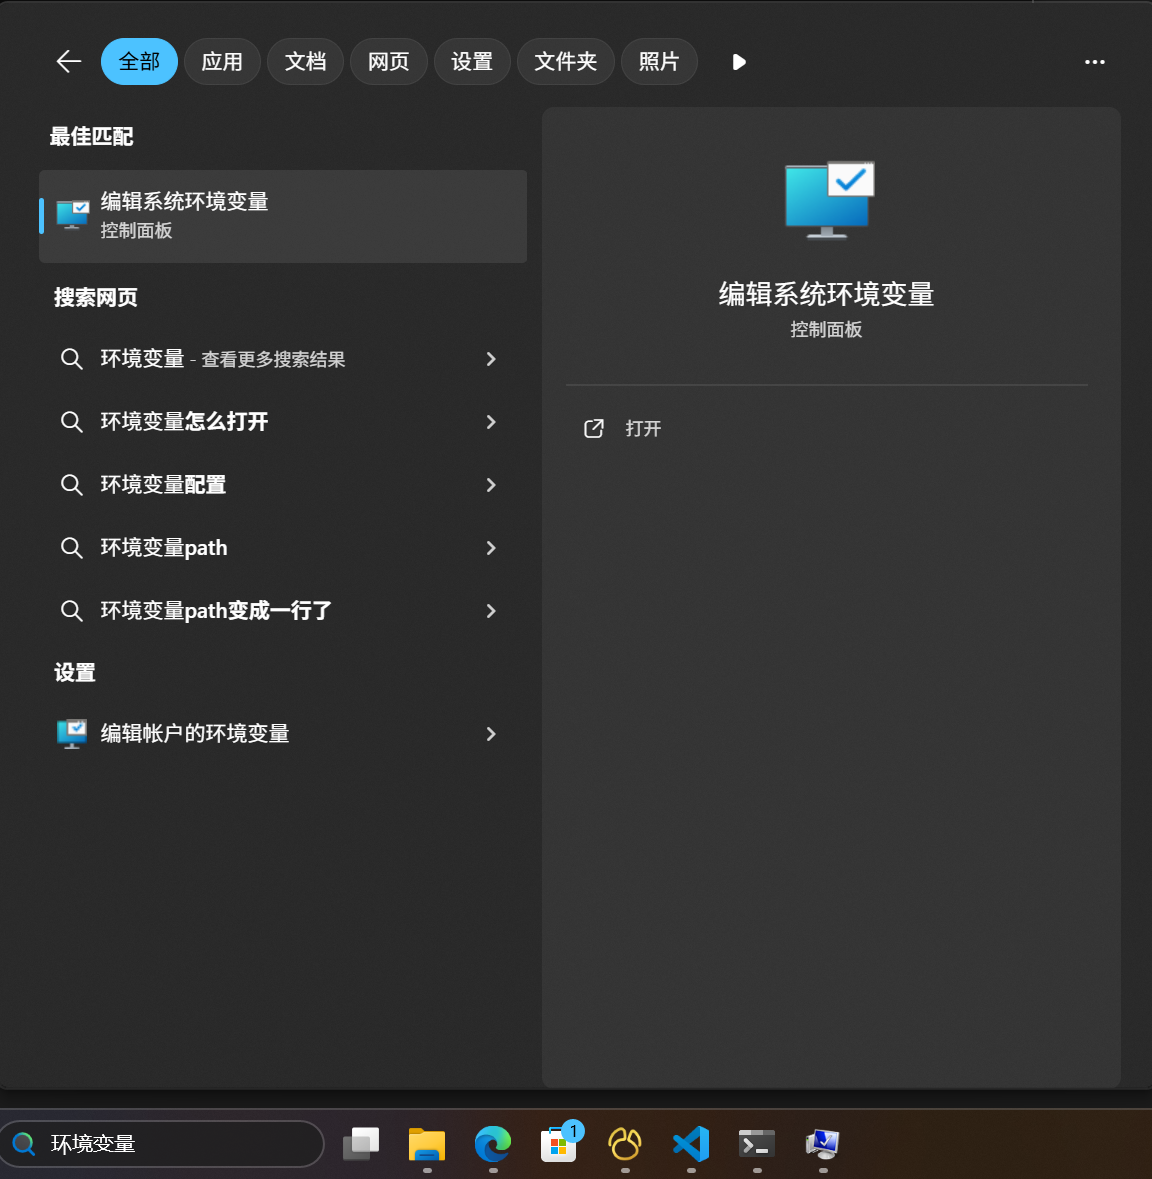Switch to the 设置 filter tab
This screenshot has height=1179, width=1152.
(472, 62)
